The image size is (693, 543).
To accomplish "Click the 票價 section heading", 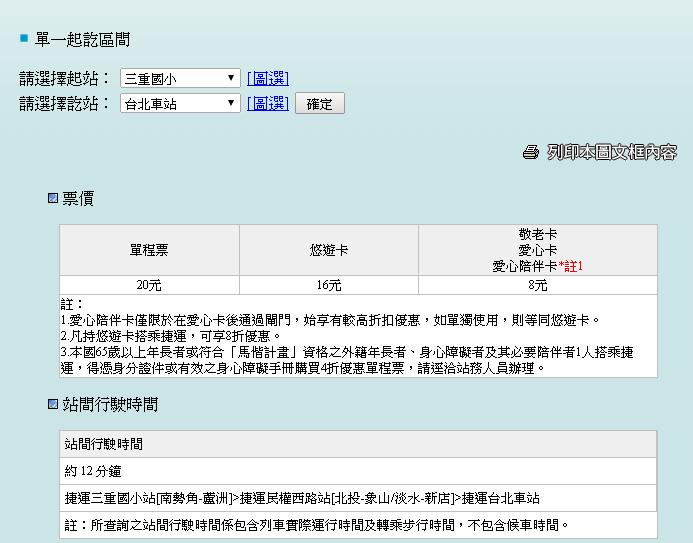I will pyautogui.click(x=78, y=198).
